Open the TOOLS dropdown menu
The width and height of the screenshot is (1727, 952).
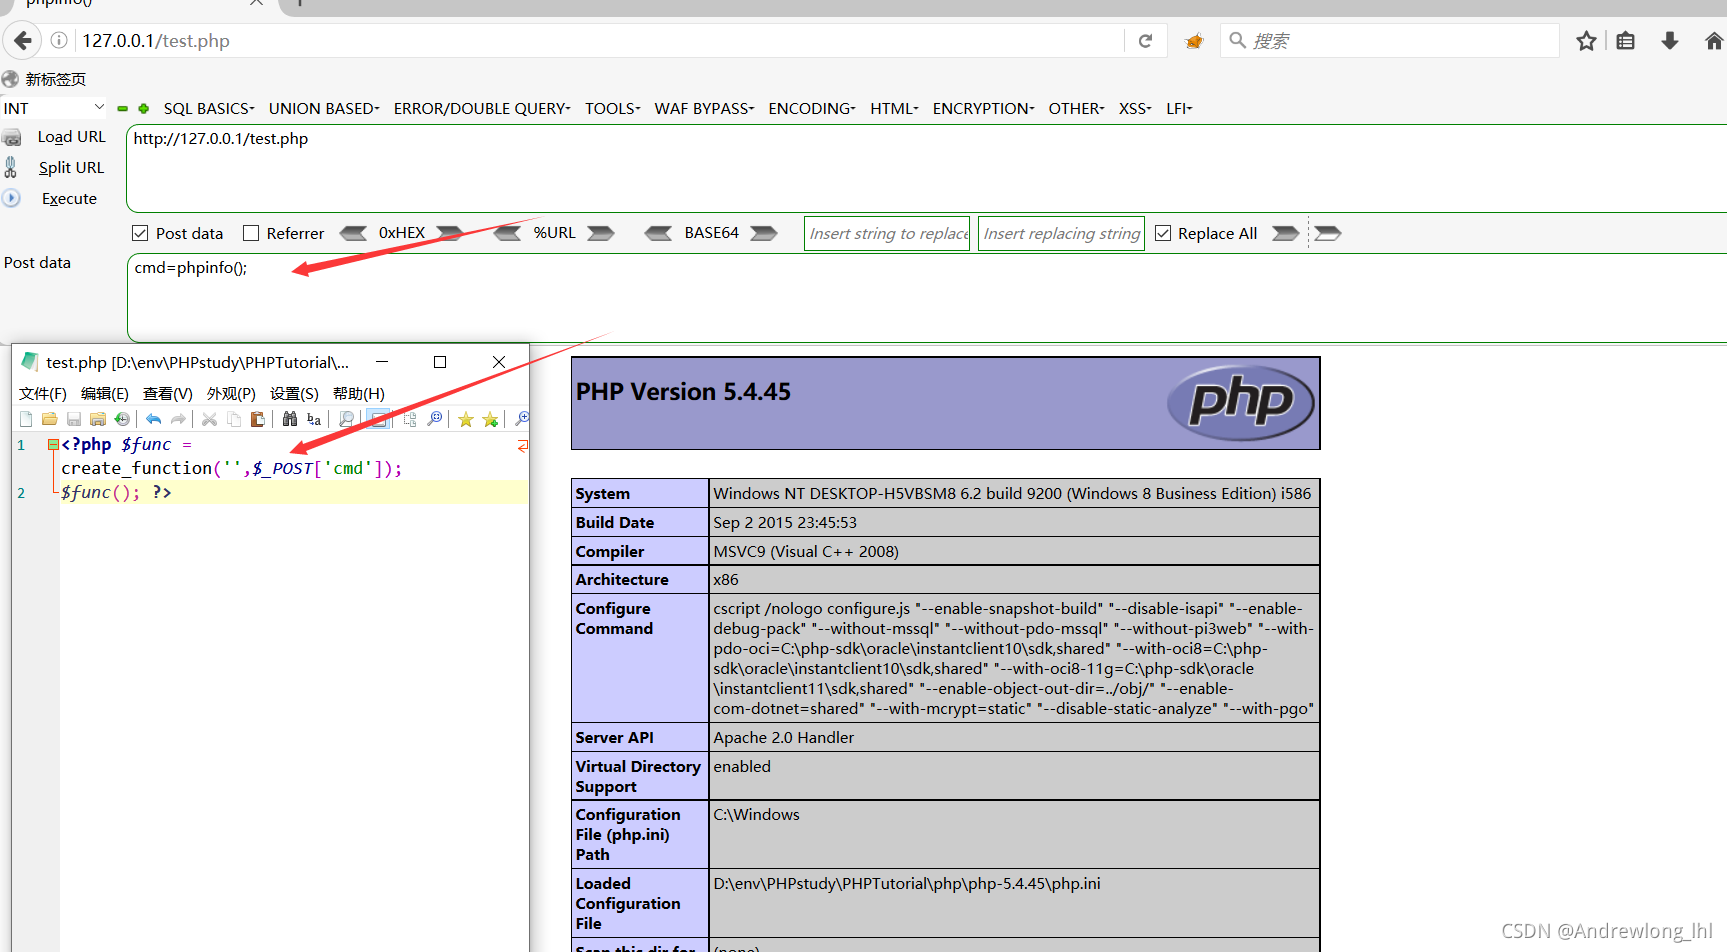[613, 108]
